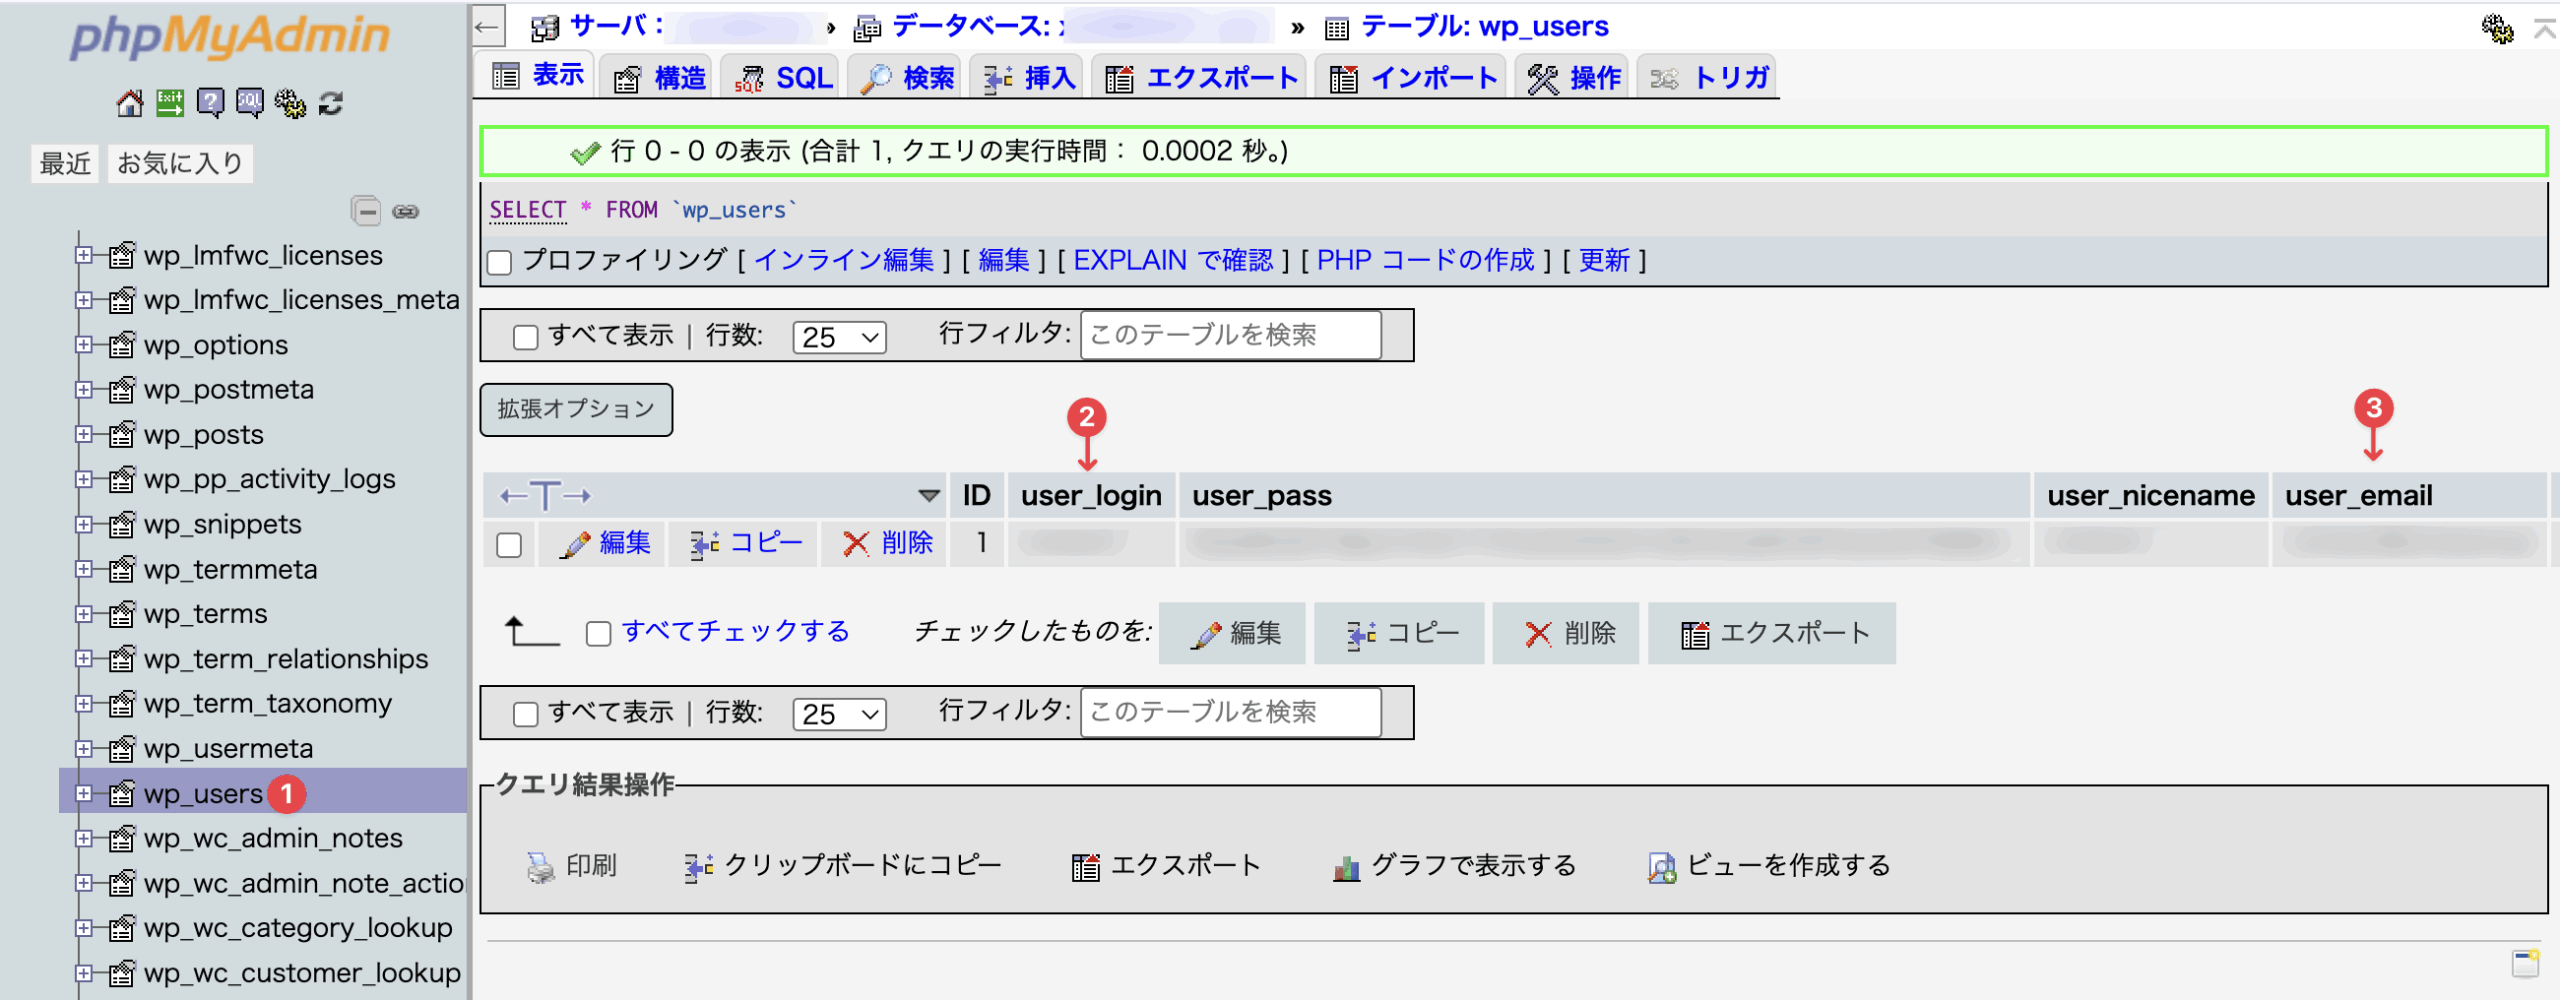Viewport: 2560px width, 1000px height.
Task: Click the sidebar settings gear icon
Action: coord(290,103)
